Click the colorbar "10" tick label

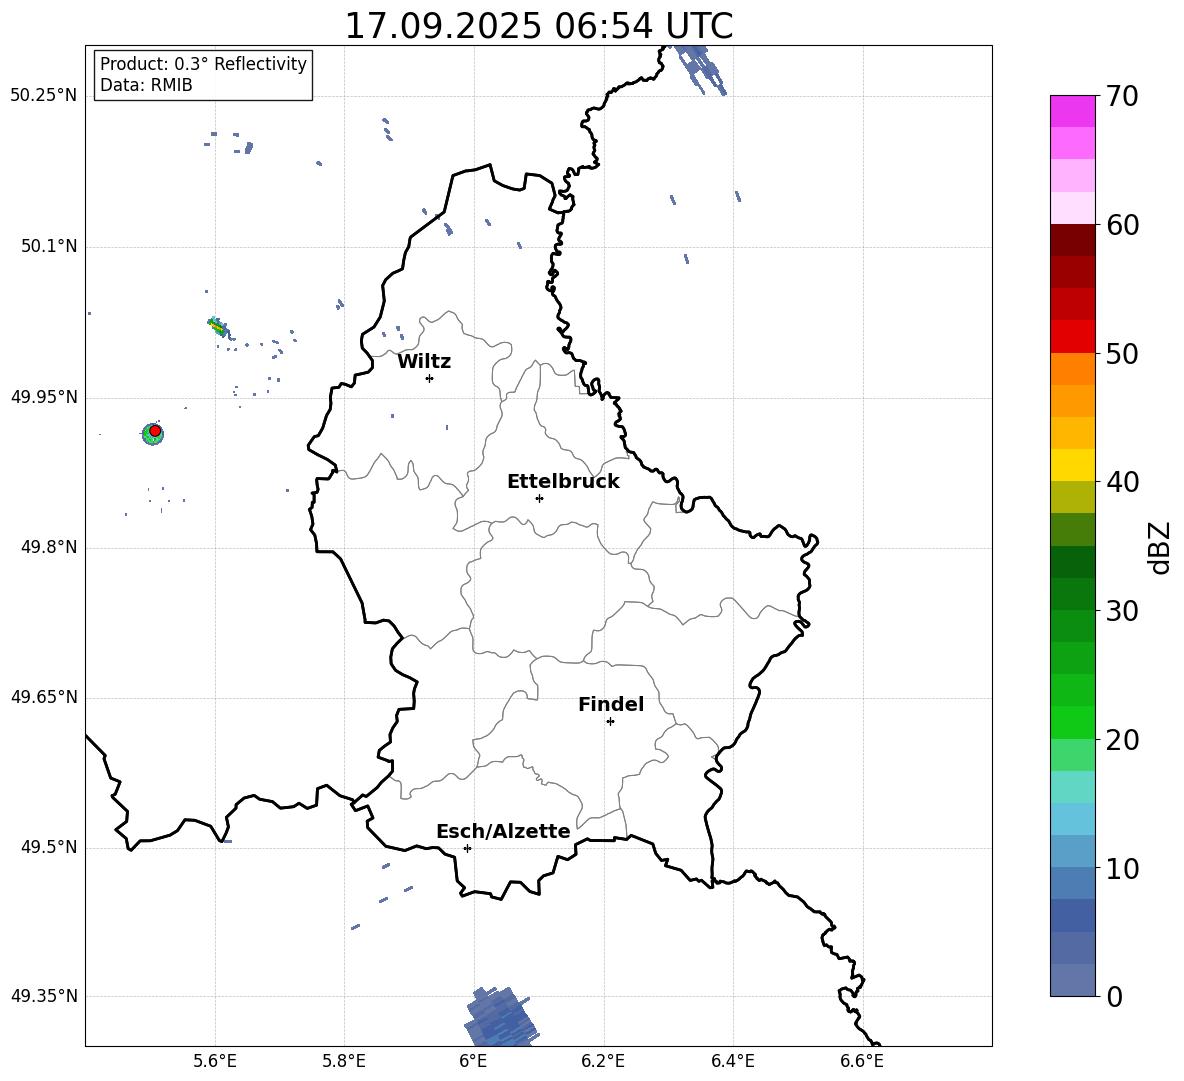coord(1122,869)
